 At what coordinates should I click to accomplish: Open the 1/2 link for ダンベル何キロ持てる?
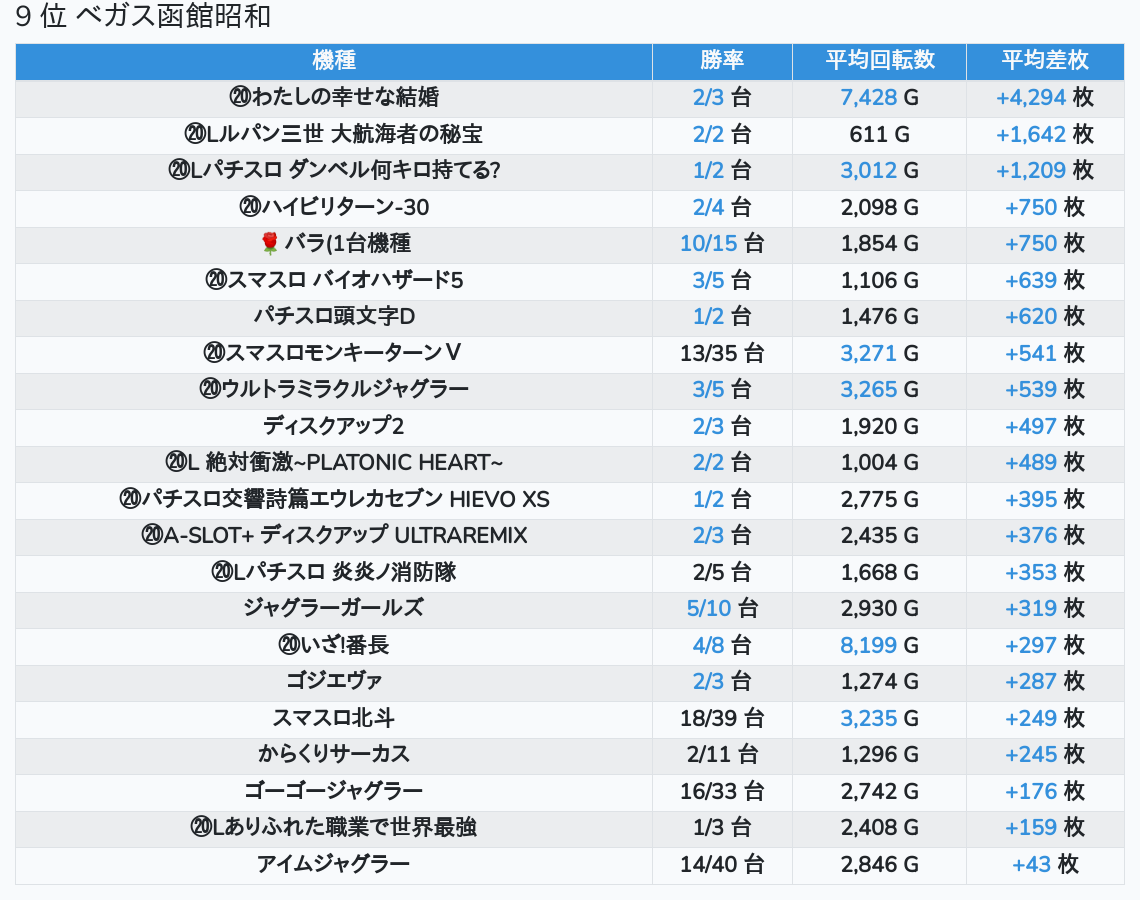(708, 171)
